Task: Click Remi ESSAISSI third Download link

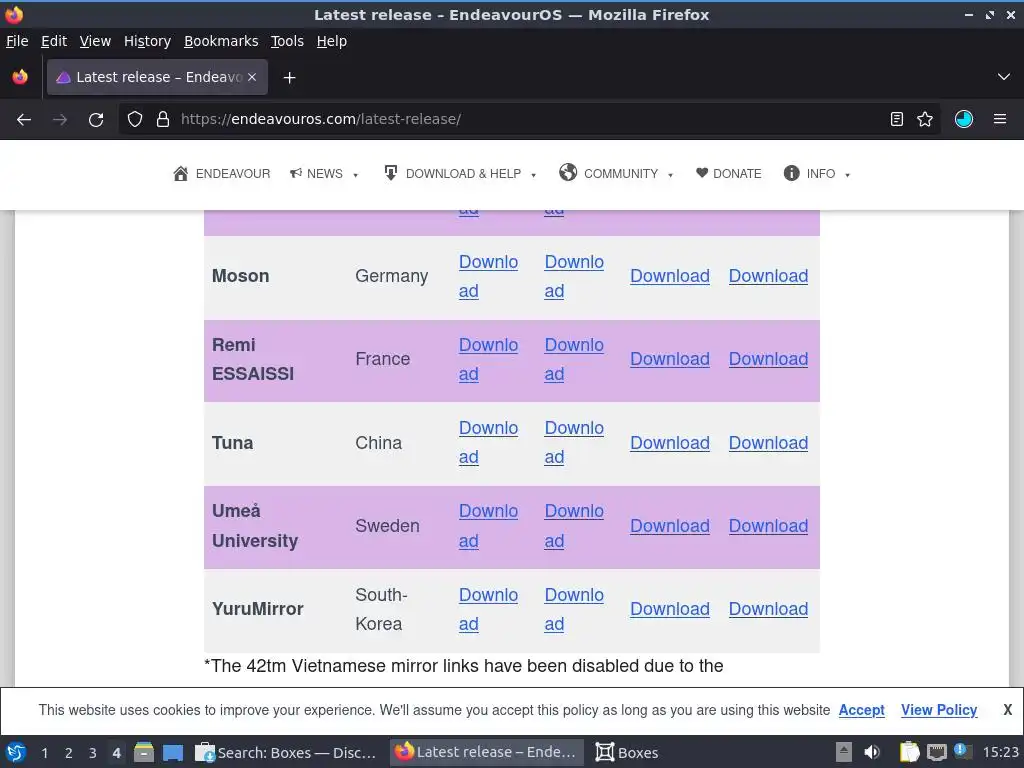Action: point(669,359)
